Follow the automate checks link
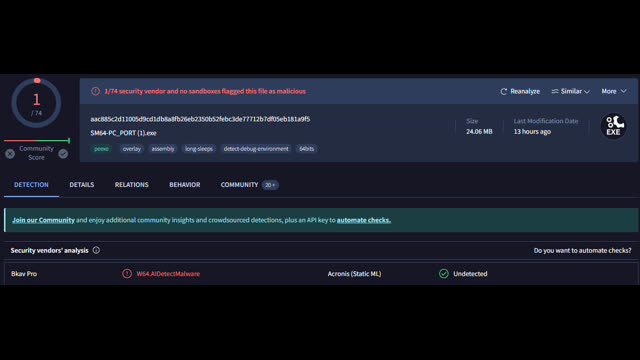Screen dimensions: 640x360 click(364, 220)
